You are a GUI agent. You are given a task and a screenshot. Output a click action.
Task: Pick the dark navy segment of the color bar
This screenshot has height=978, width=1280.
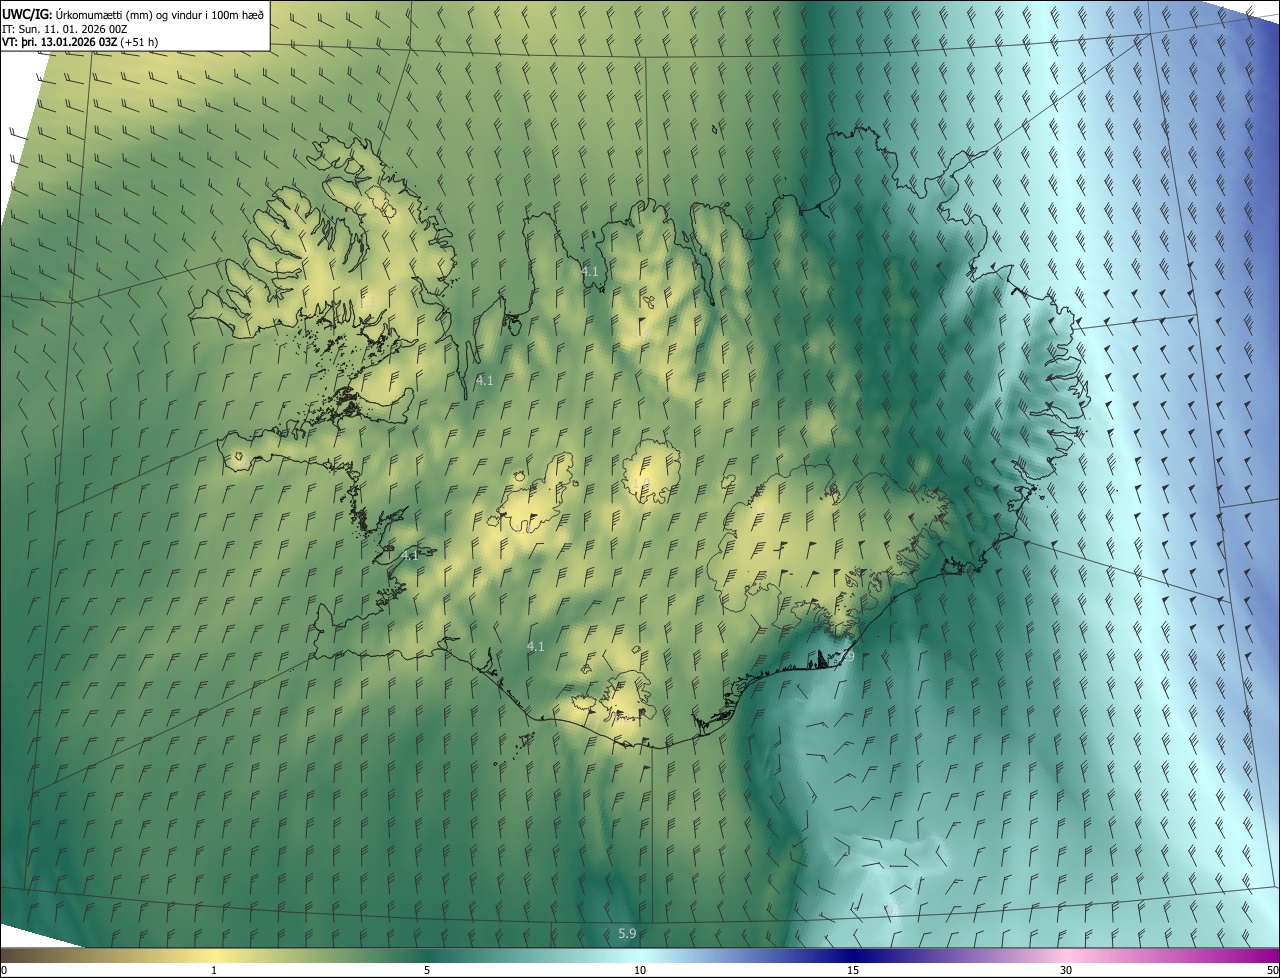tap(853, 956)
